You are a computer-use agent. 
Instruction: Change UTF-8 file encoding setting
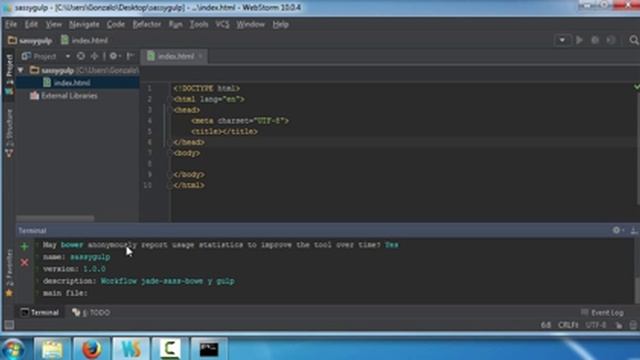point(596,325)
